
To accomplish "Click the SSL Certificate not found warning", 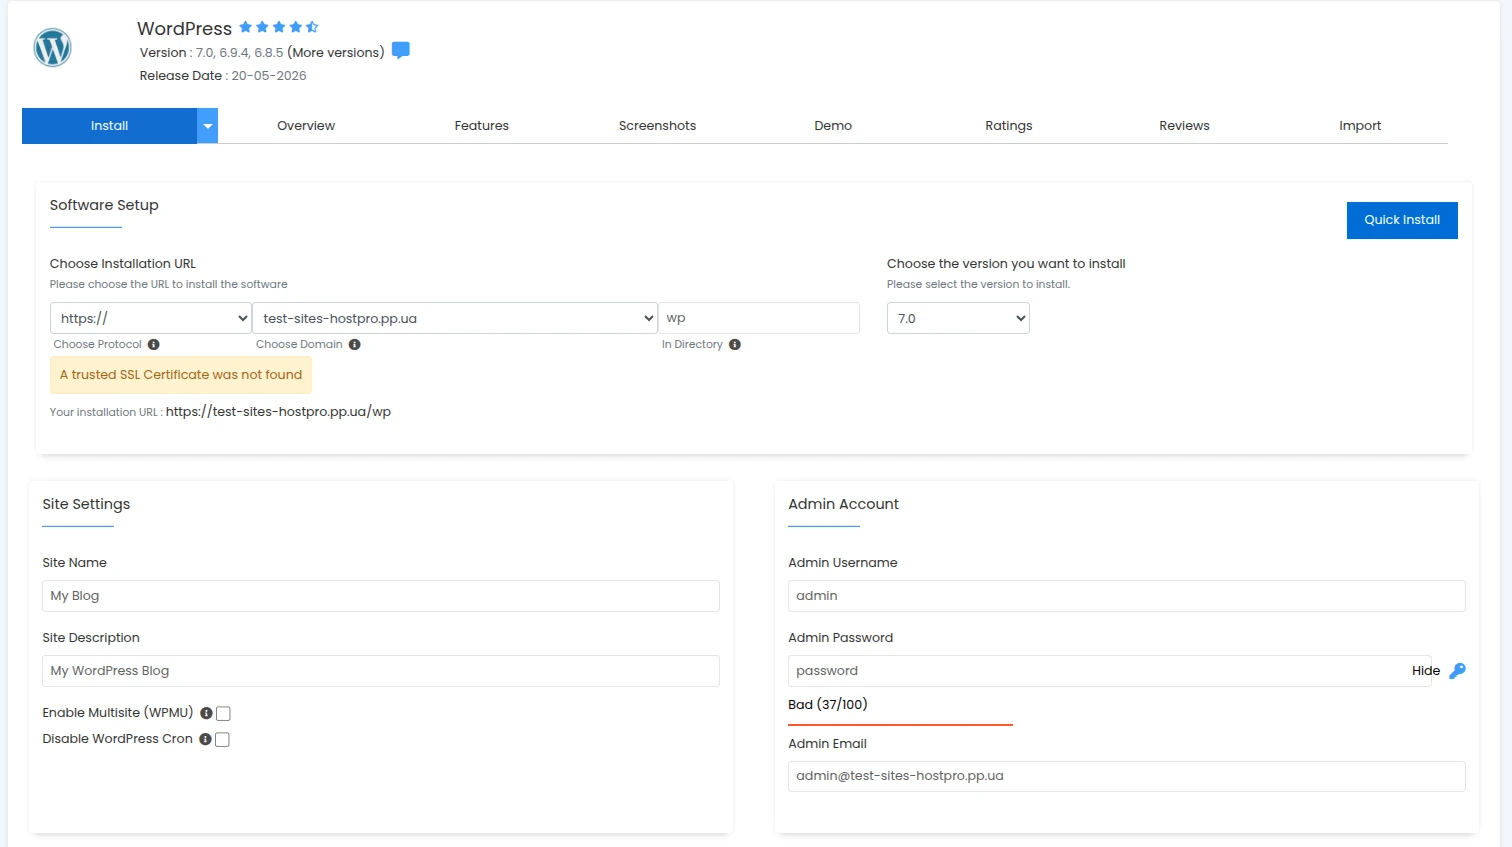I will 181,375.
